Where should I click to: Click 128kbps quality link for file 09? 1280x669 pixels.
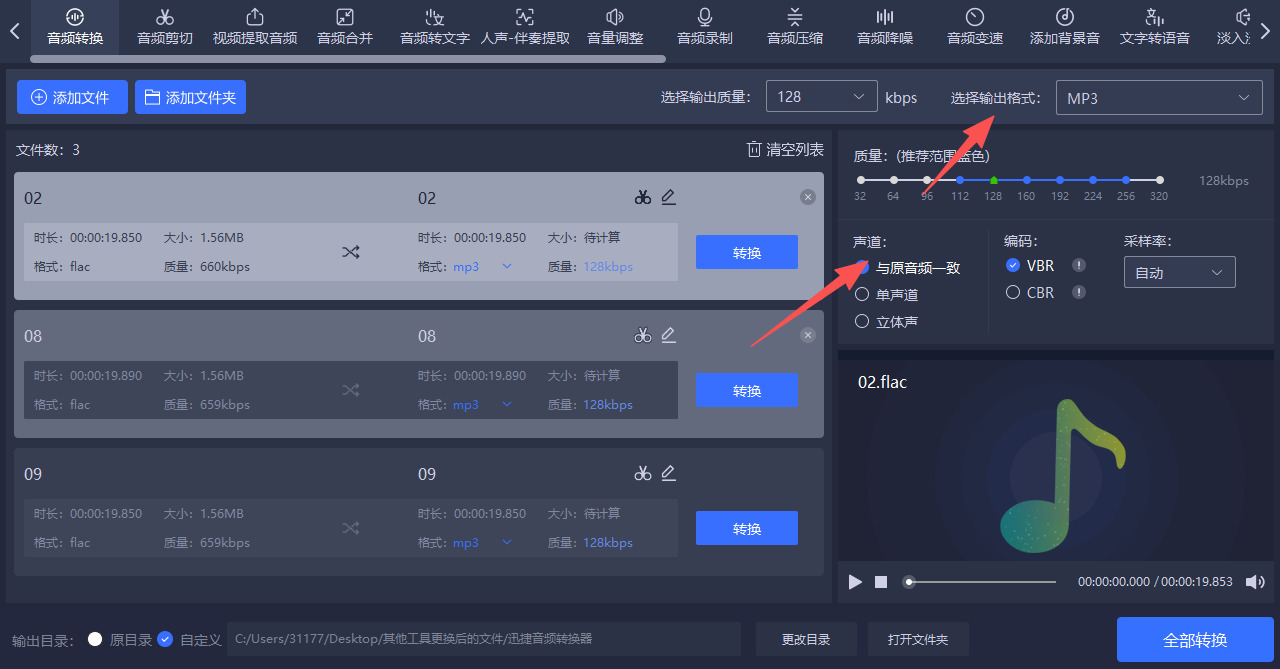[608, 543]
